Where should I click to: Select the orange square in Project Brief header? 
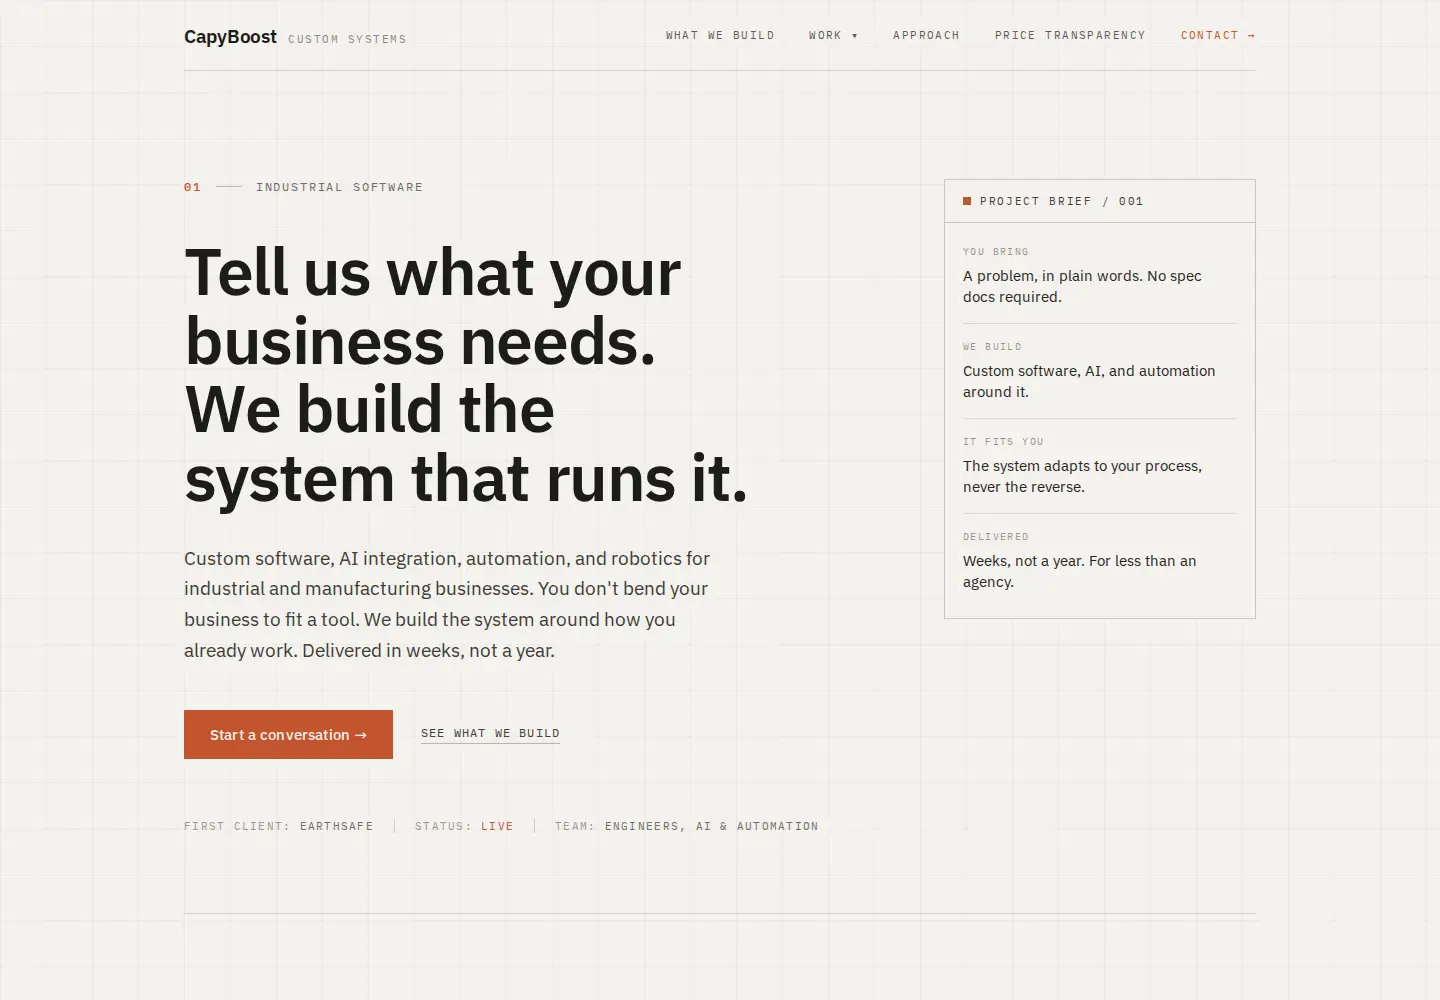[x=967, y=201]
